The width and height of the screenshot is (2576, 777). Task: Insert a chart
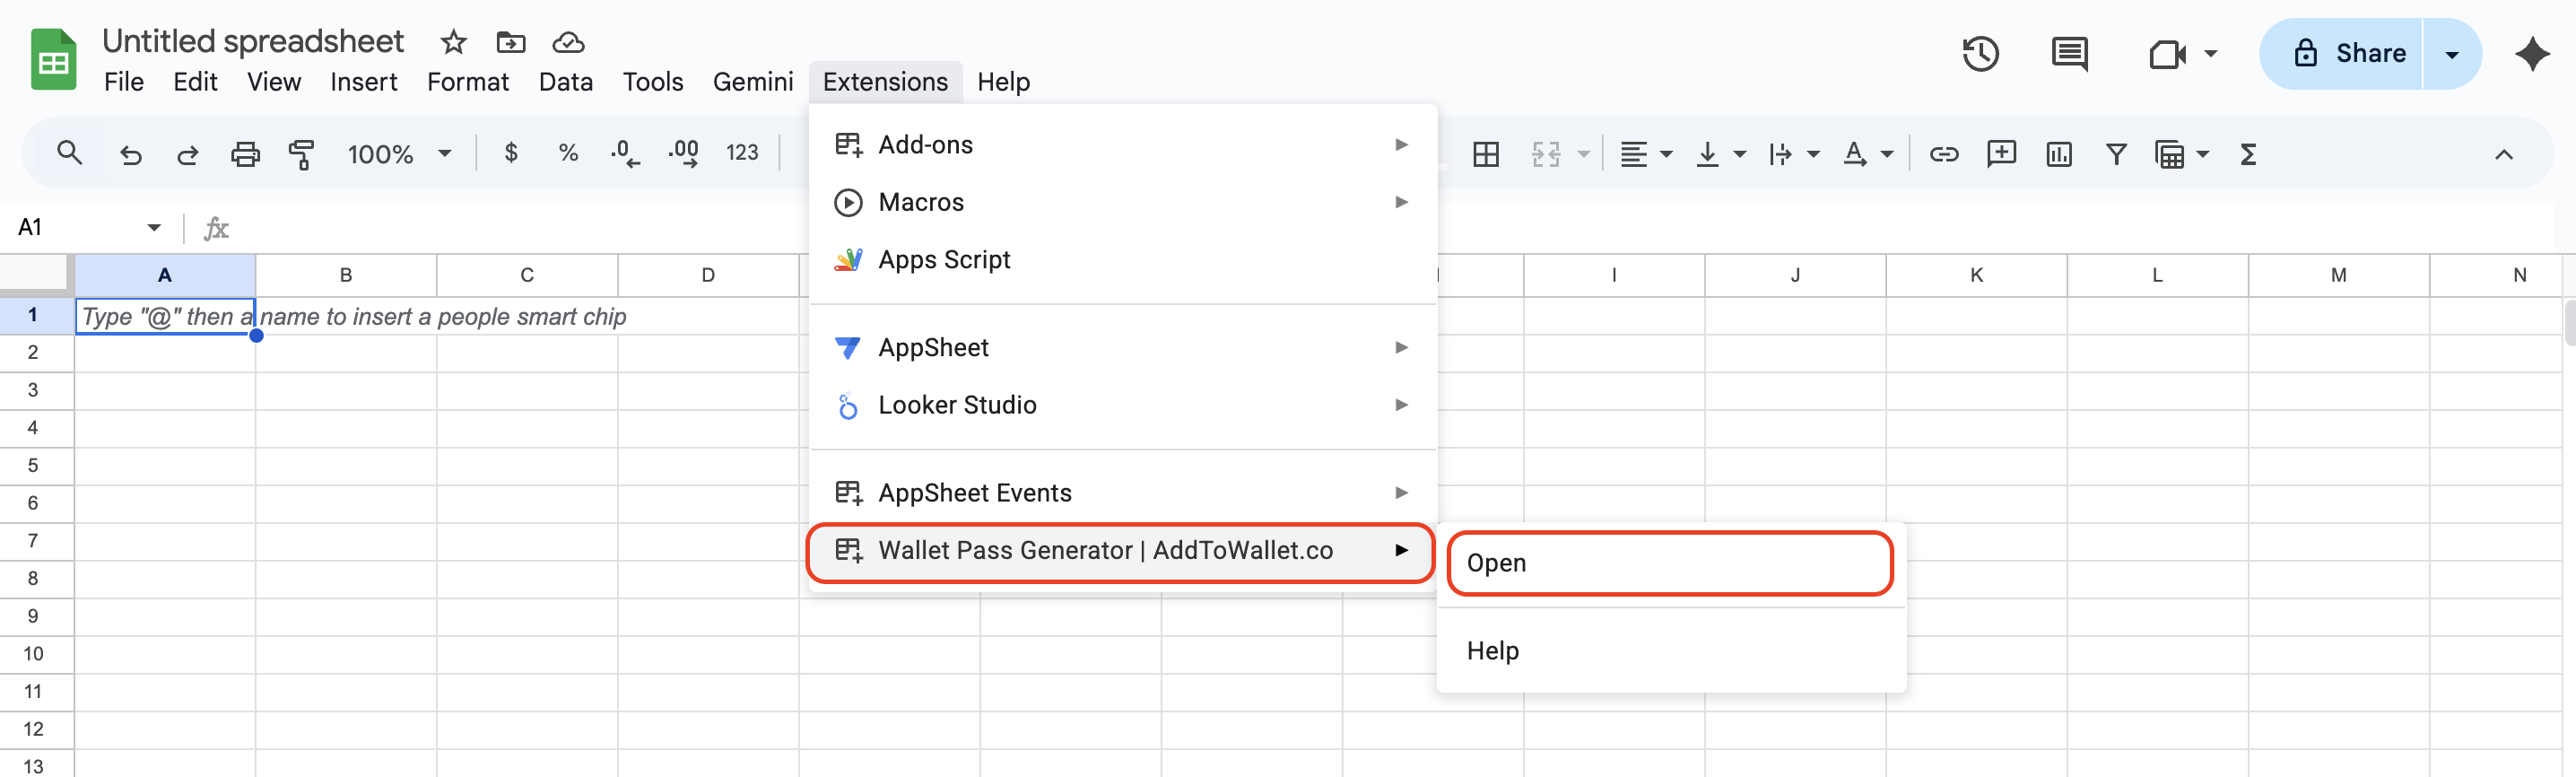(x=2059, y=154)
